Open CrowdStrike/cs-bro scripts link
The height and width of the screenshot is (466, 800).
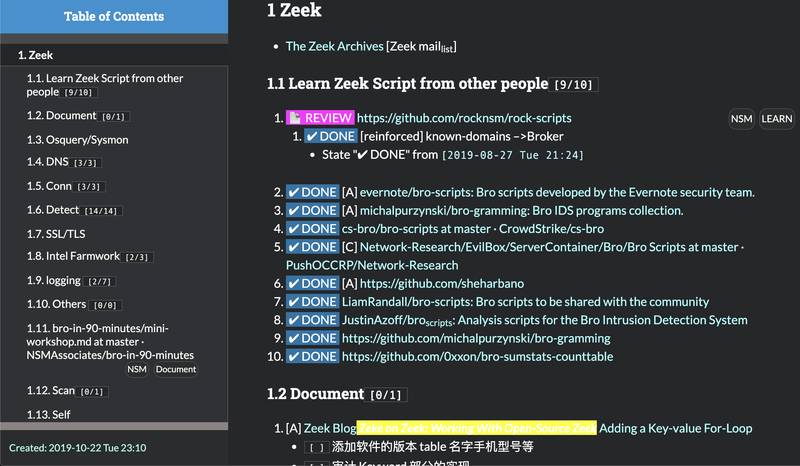pos(473,229)
